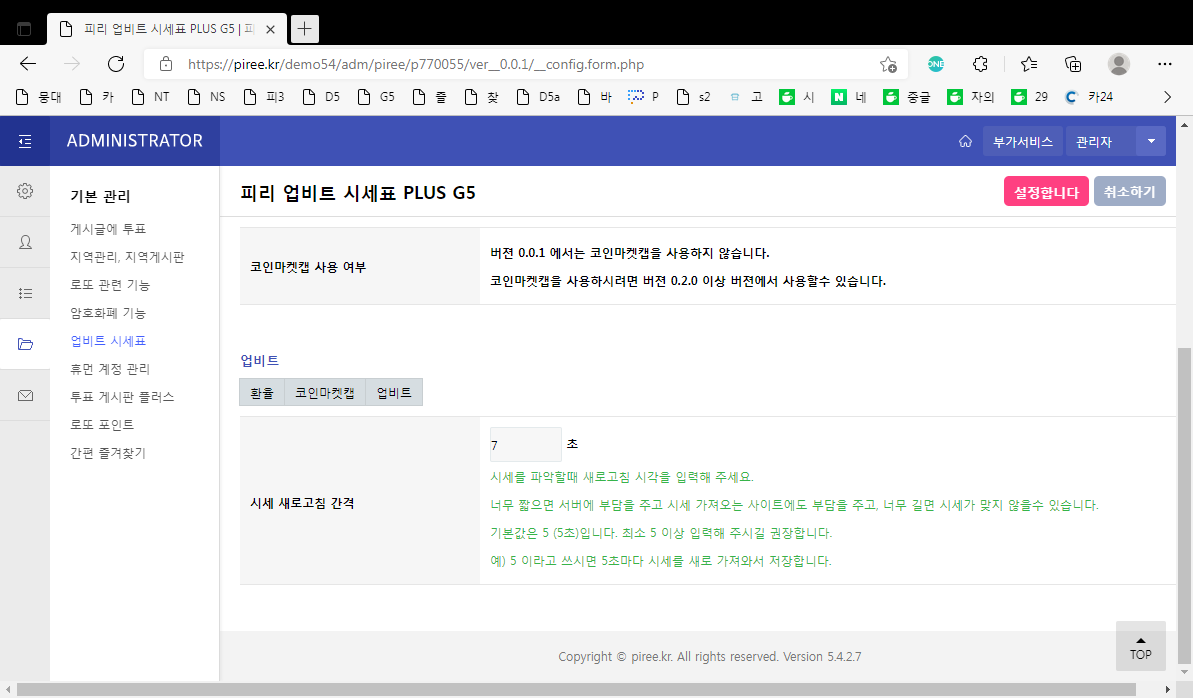Open the member user sidebar icon
The width and height of the screenshot is (1193, 698).
coord(25,242)
